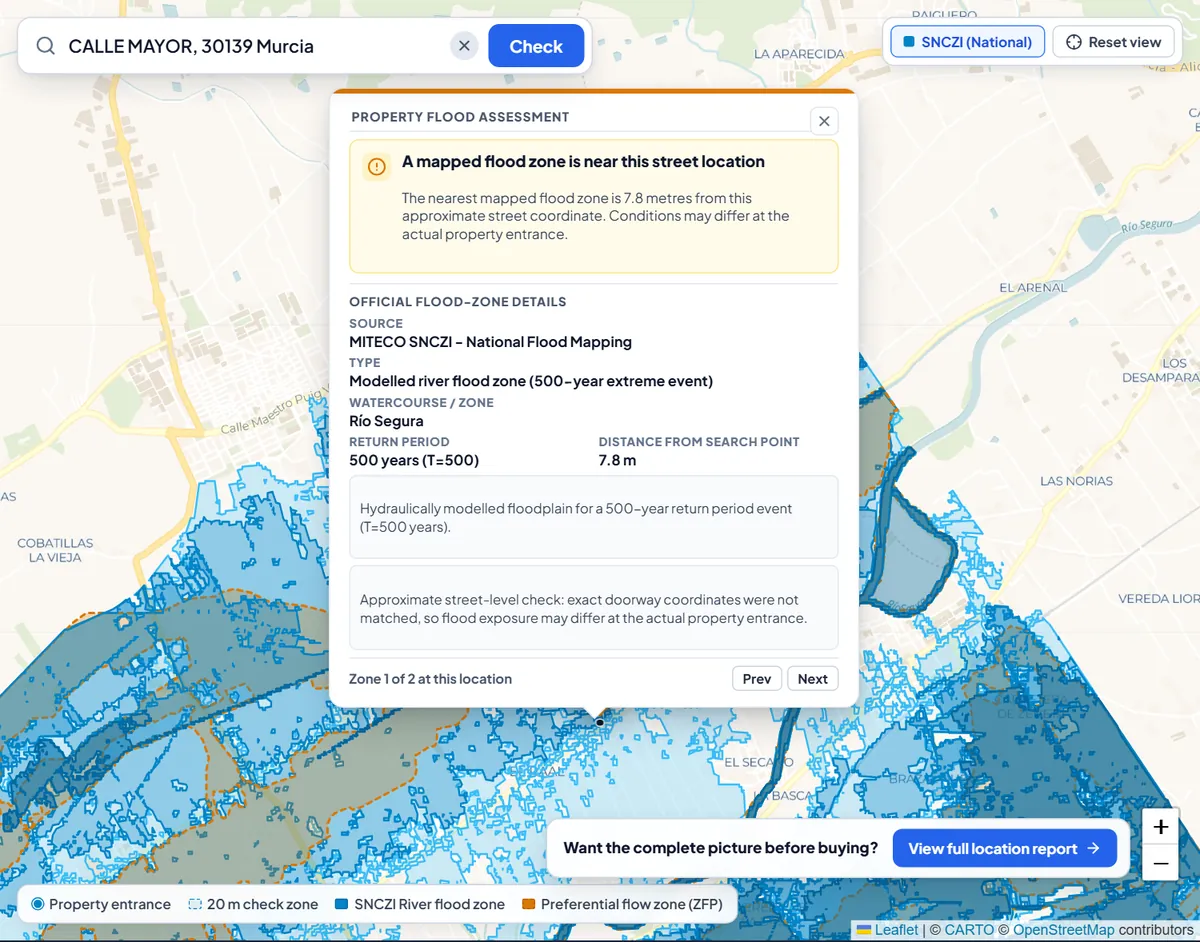Click the Preferential flow zone legend swatch
The width and height of the screenshot is (1200, 942).
[x=528, y=904]
